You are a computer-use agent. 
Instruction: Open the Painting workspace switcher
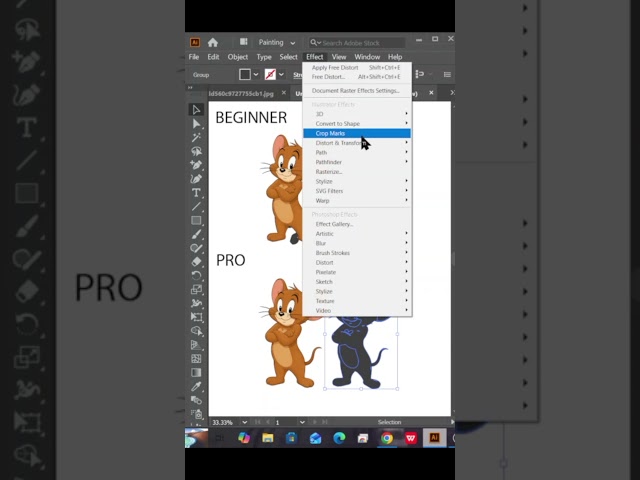coord(276,42)
